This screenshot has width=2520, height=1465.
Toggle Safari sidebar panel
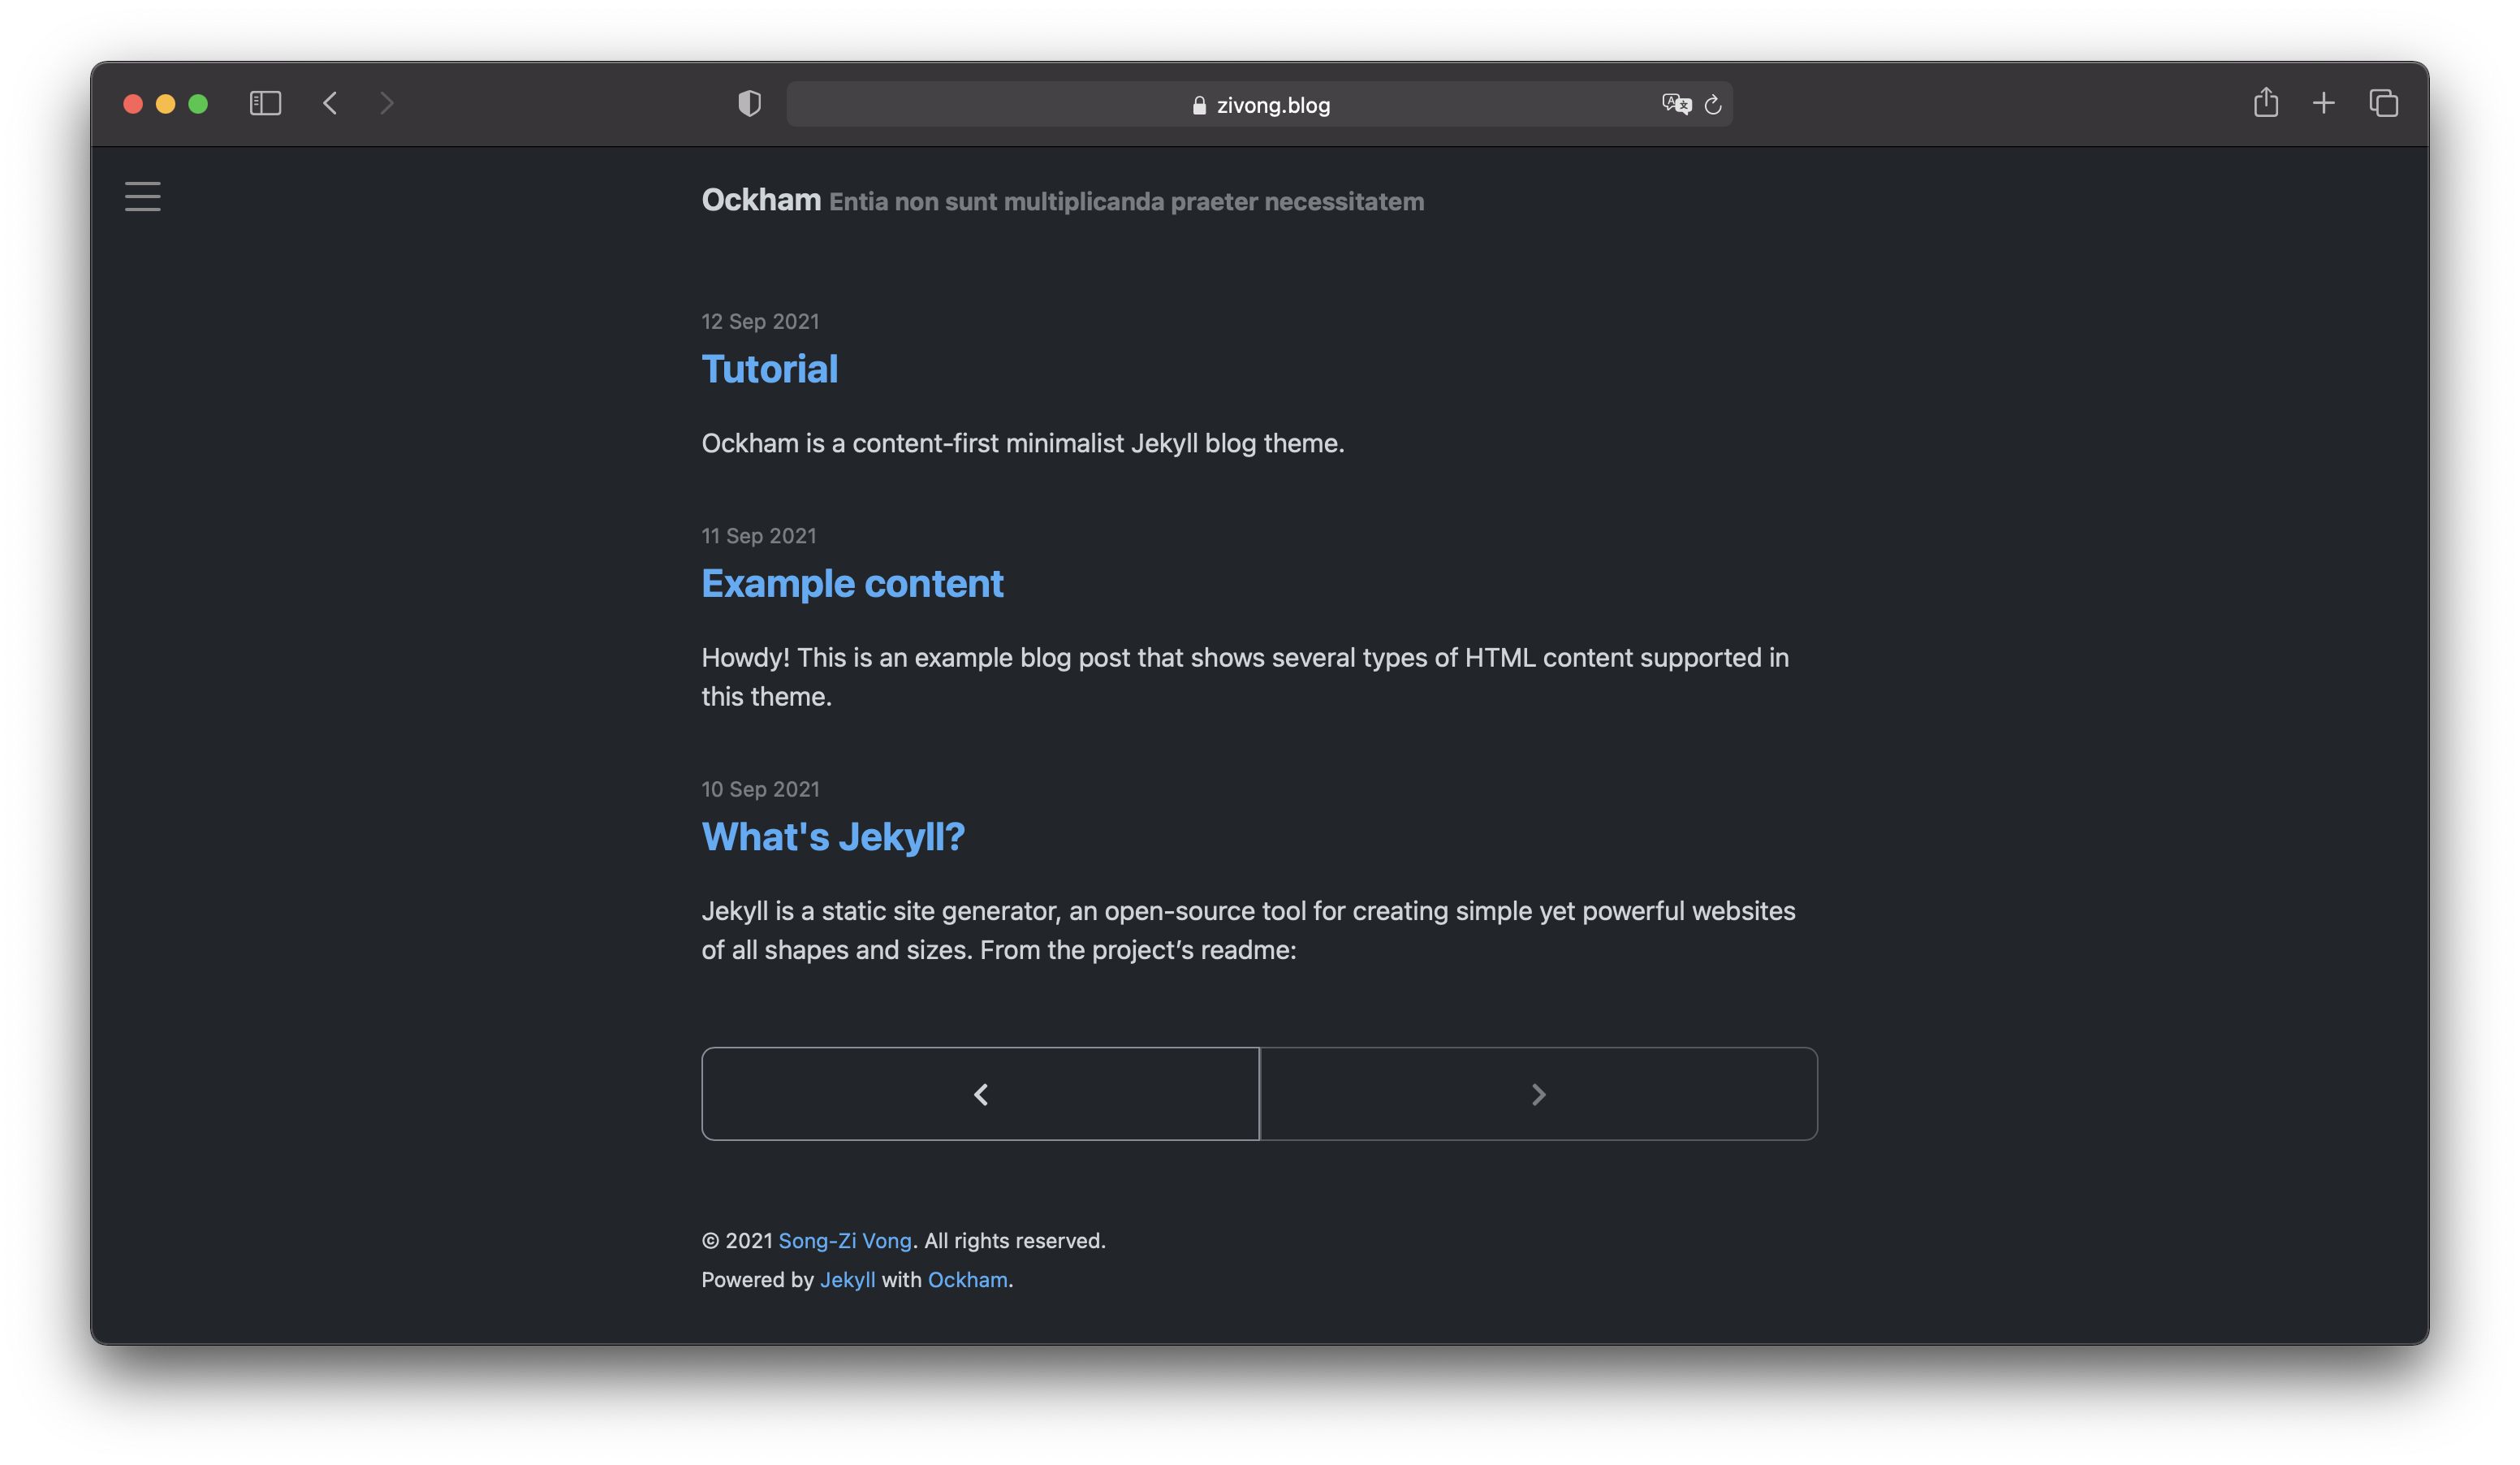point(265,103)
